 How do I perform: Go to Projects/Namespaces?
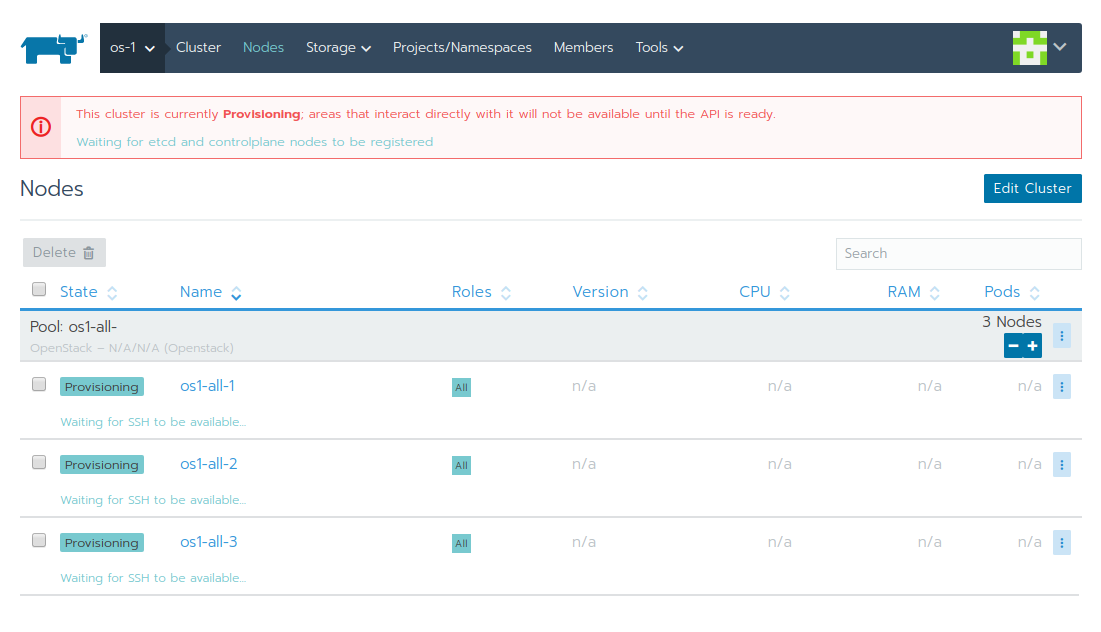click(x=462, y=47)
